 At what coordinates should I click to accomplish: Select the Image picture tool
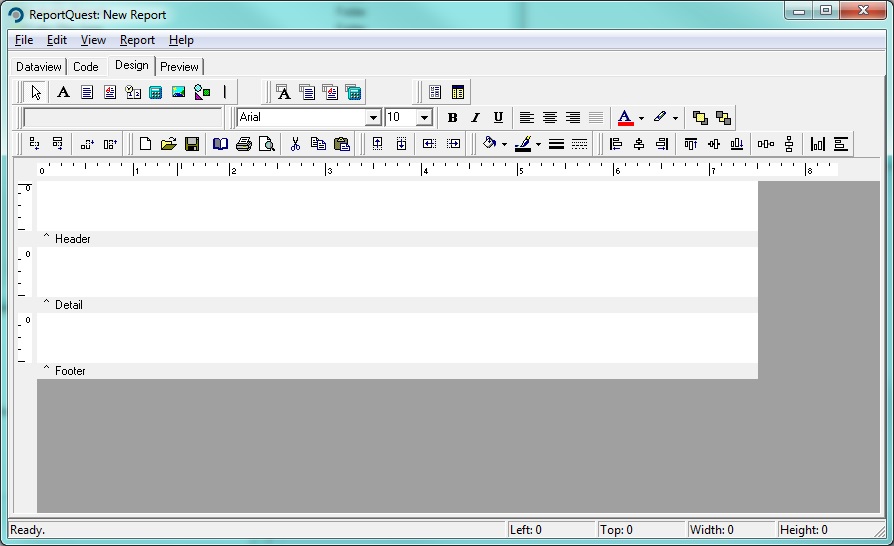click(178, 92)
